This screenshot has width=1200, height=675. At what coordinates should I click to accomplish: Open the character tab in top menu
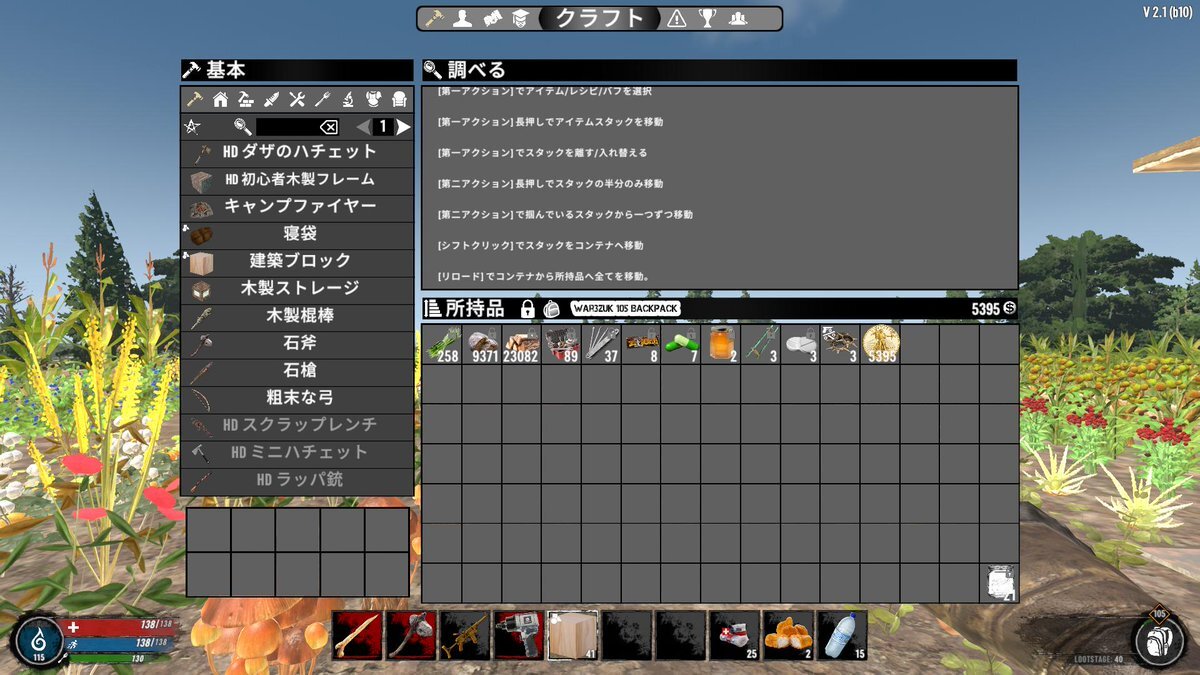click(462, 18)
